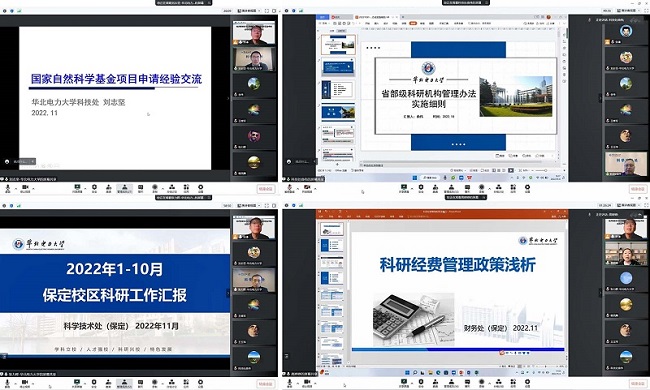Screen dimensions: 650x390
Task: Click End Meeting in the 保定校区科研工作汇报 window
Action: (266, 384)
